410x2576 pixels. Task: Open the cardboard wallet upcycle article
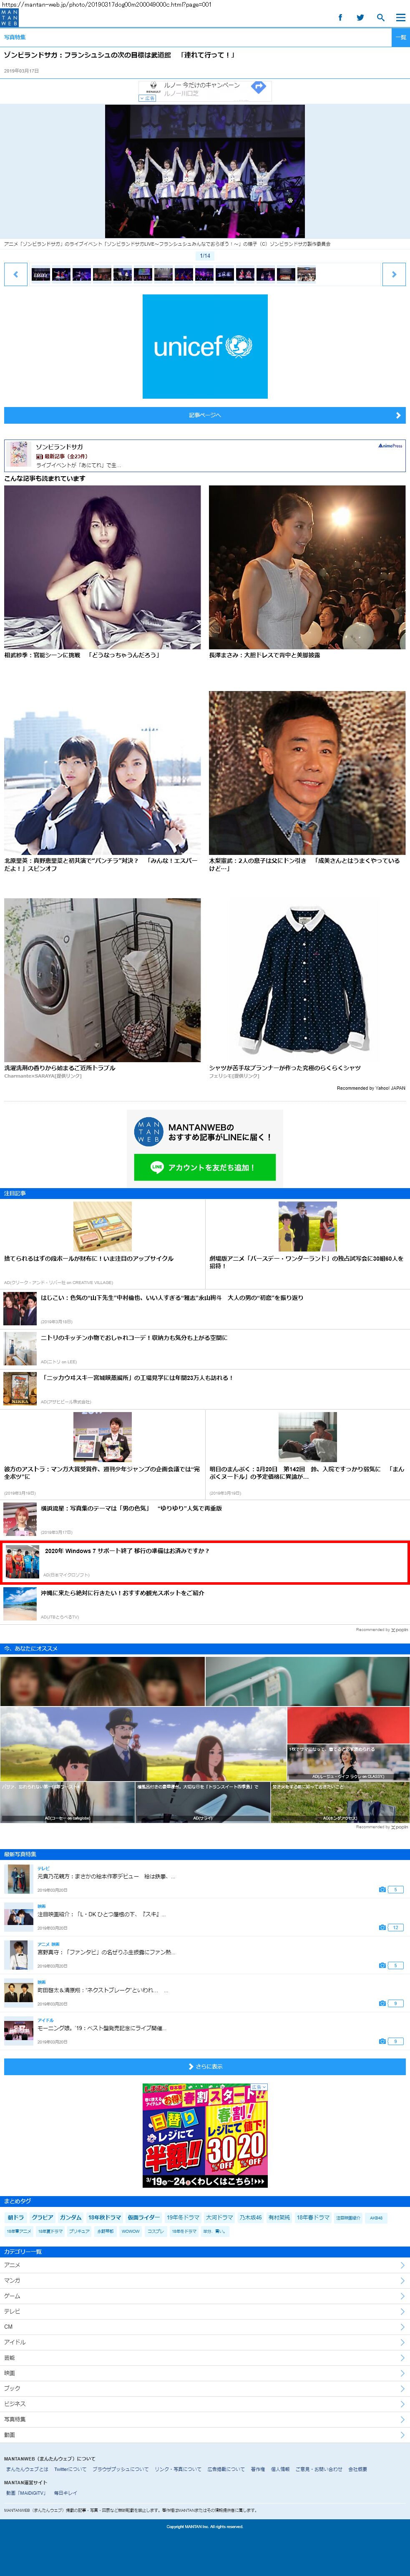[x=102, y=1243]
